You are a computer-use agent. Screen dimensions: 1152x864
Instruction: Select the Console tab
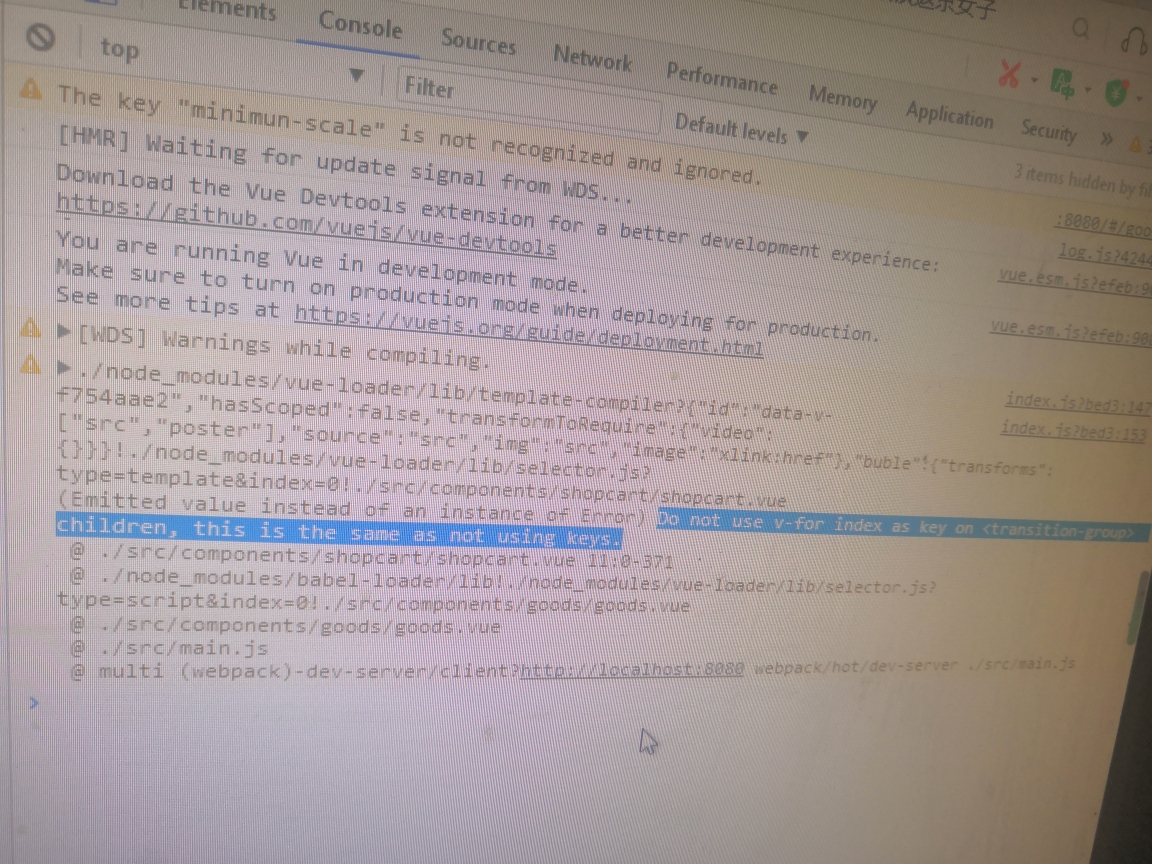coord(361,26)
